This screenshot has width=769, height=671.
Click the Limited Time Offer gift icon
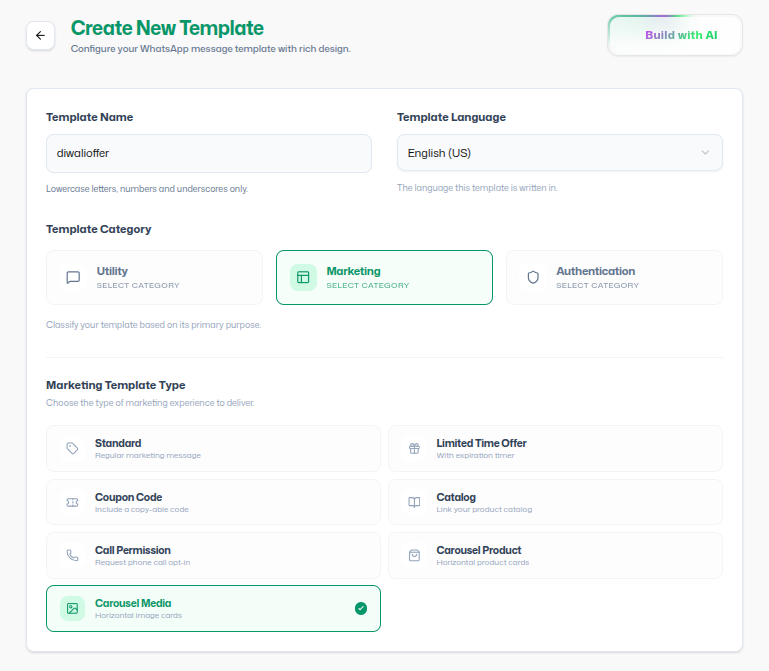pos(414,448)
